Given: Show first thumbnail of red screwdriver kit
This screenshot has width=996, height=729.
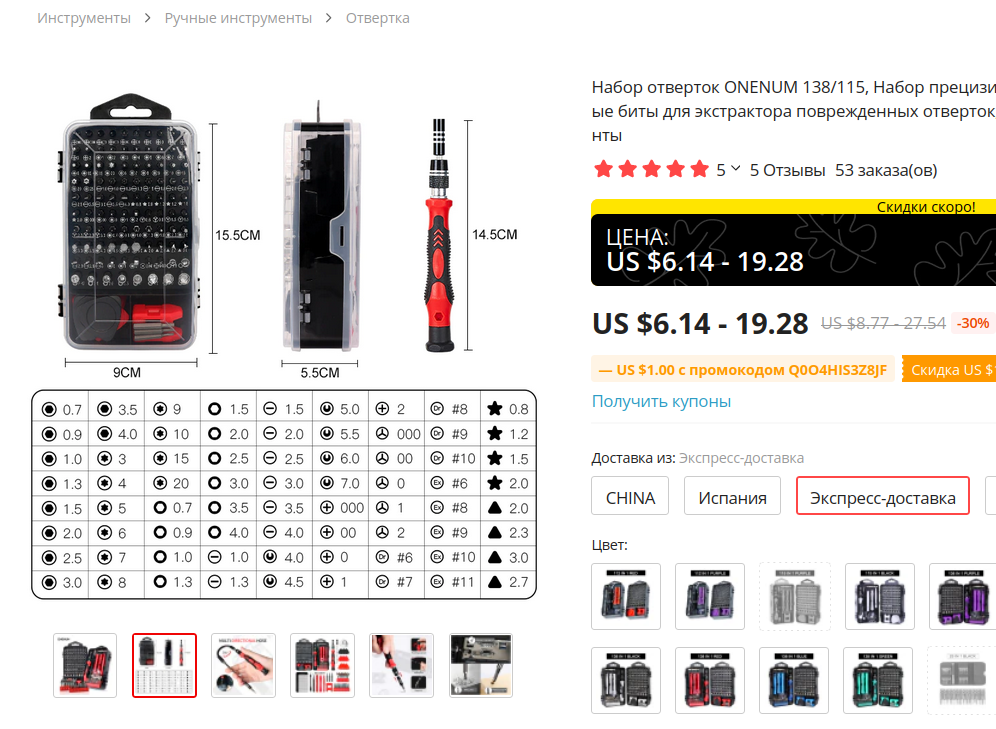Looking at the screenshot, I should point(85,665).
